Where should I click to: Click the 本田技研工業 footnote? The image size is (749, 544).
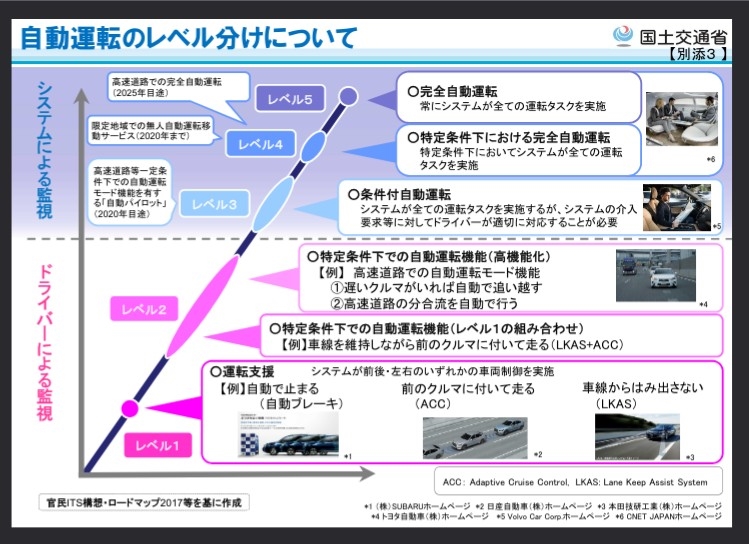coord(660,506)
